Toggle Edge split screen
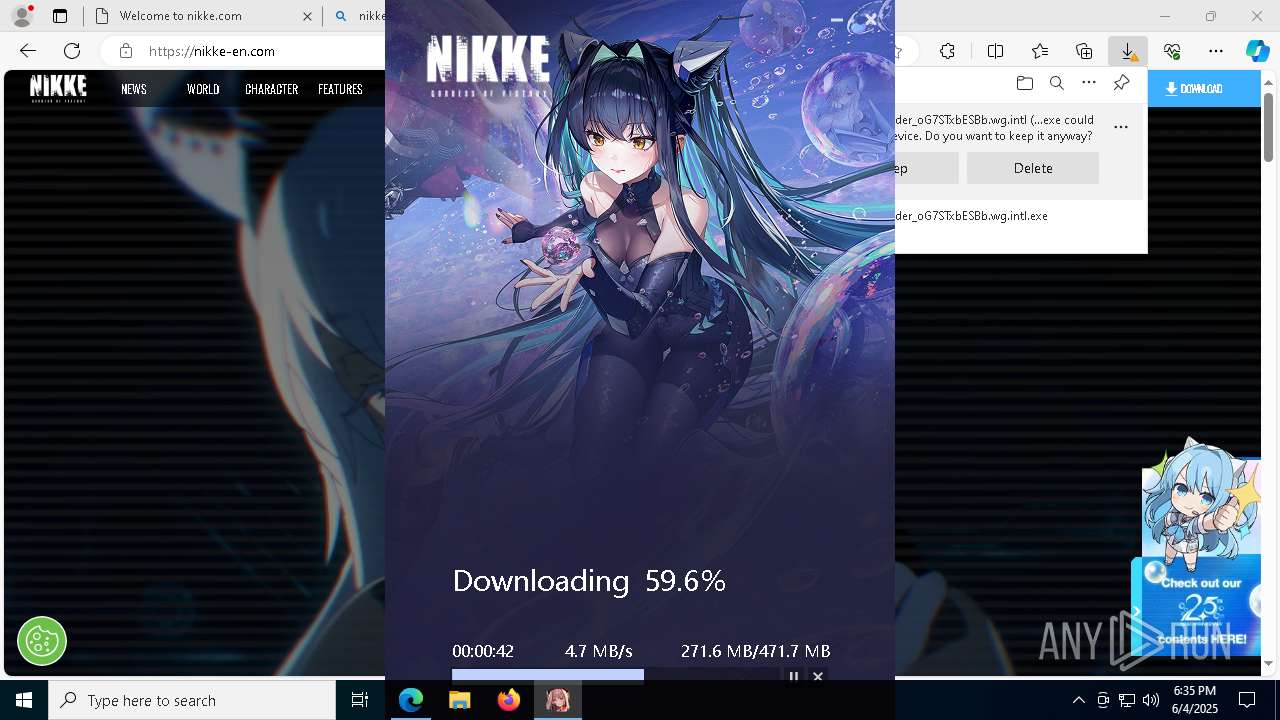The width and height of the screenshot is (1280, 720). click(x=995, y=51)
